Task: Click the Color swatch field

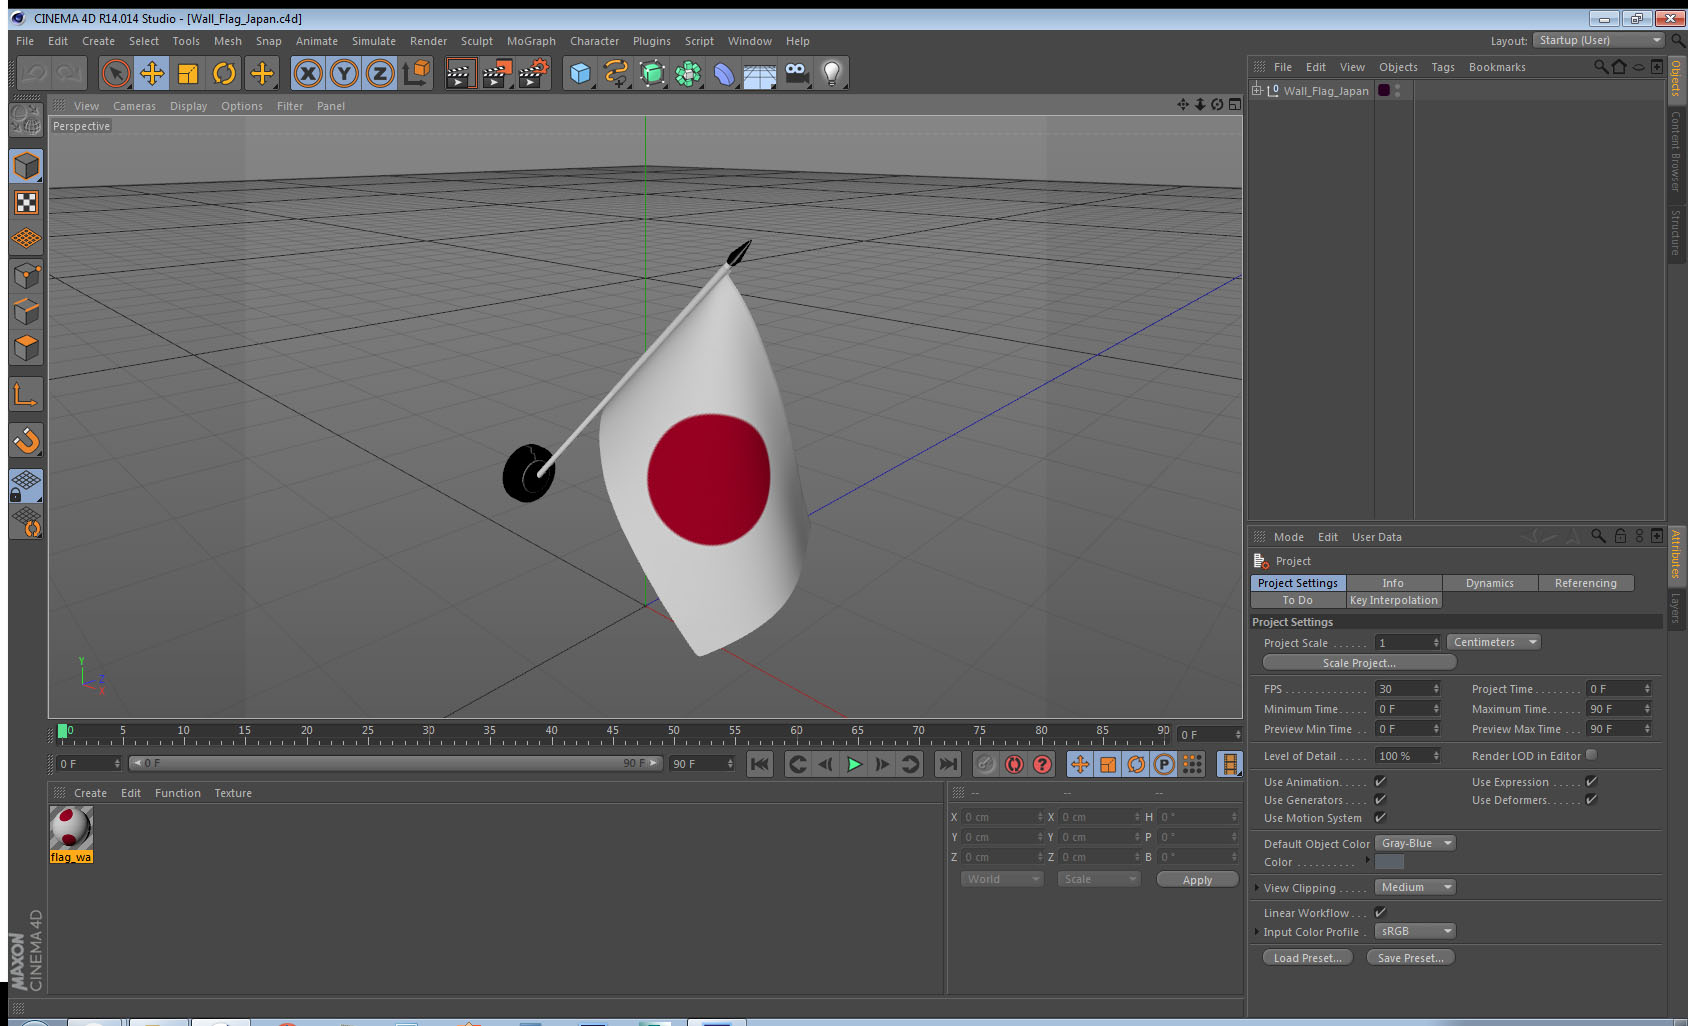Action: click(1390, 861)
